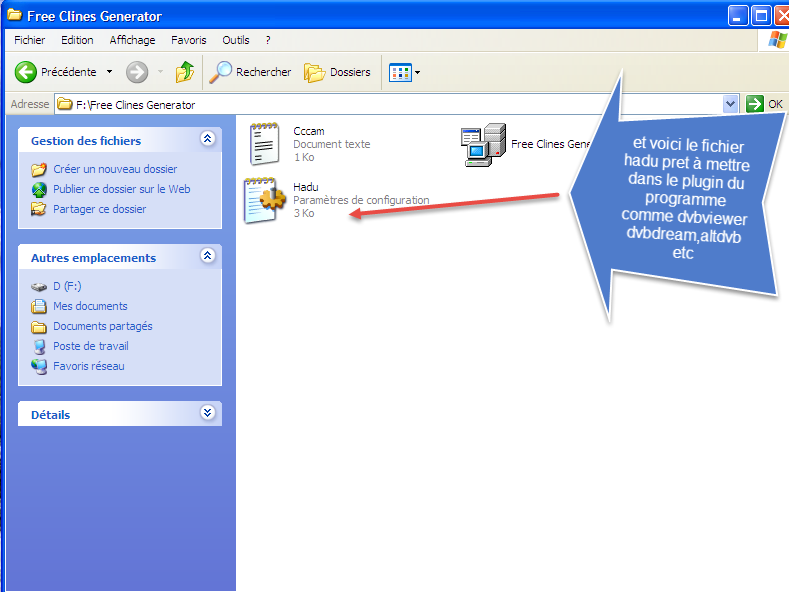Collapse the Gestion des fichiers panel

(207, 140)
